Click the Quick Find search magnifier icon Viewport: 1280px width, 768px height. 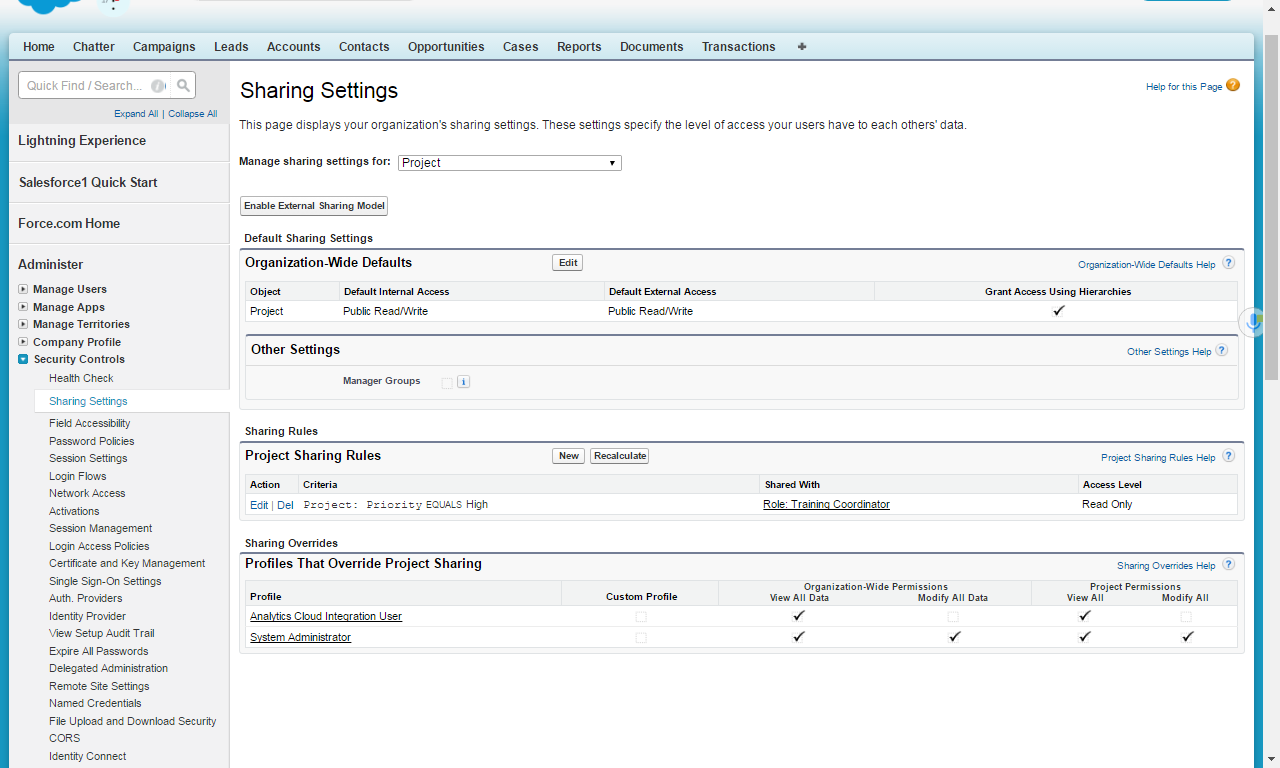click(x=183, y=86)
